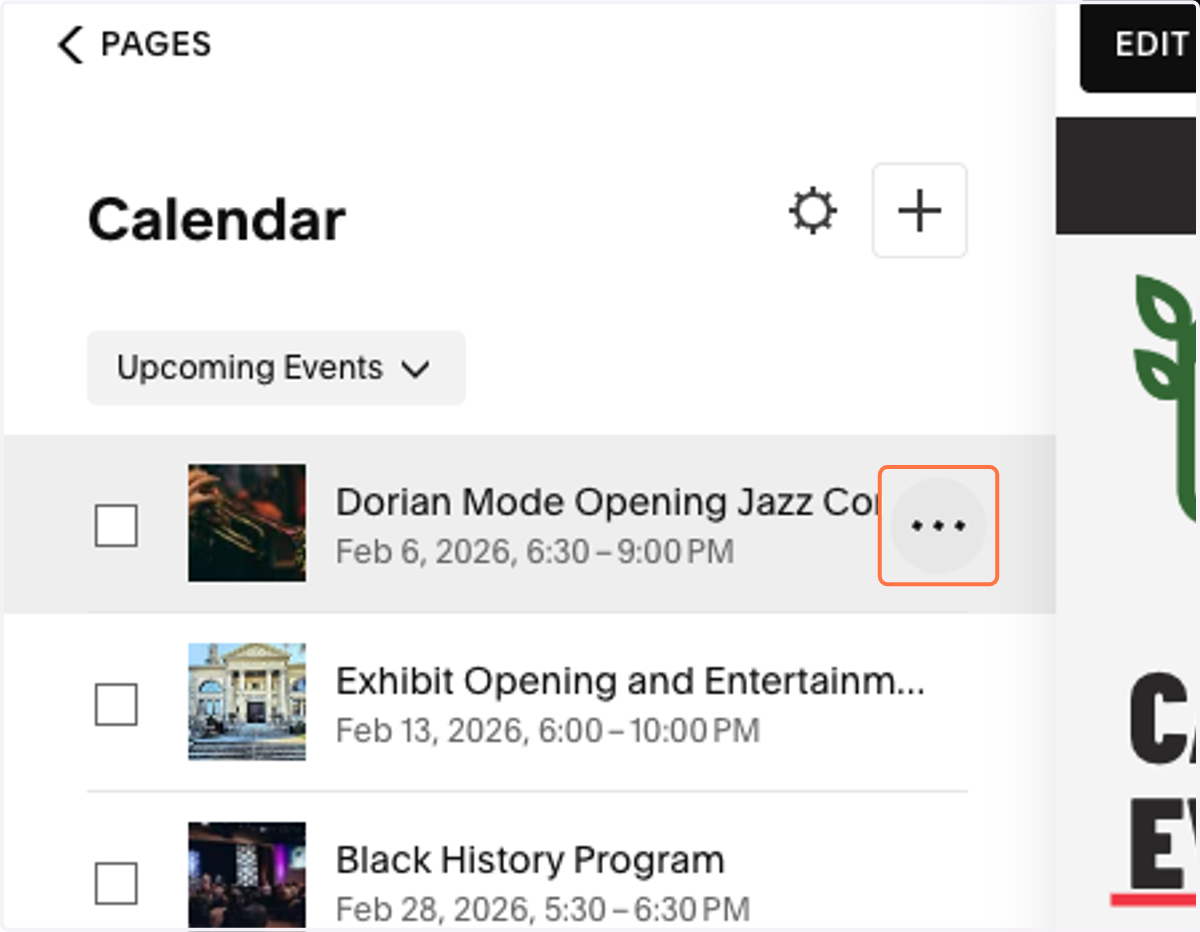Click the Feb 28, 2026 event date text
The image size is (1200, 932).
pyautogui.click(x=542, y=909)
